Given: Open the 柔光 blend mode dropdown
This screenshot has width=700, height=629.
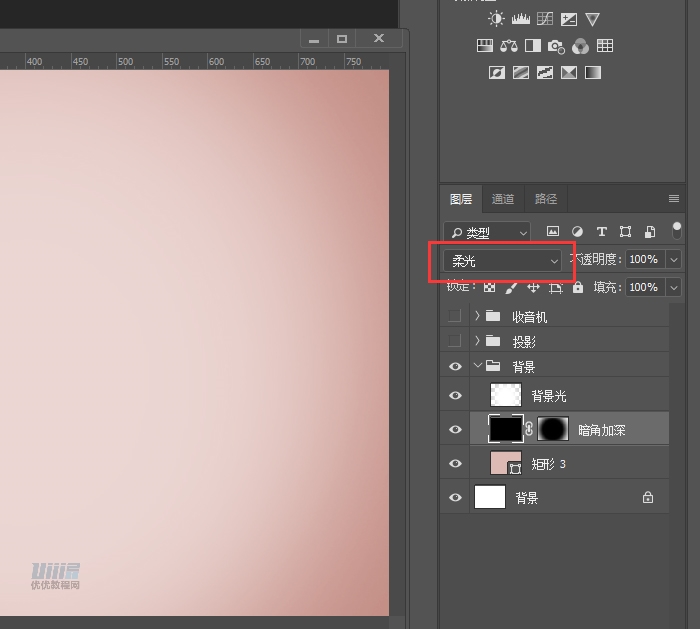Looking at the screenshot, I should [504, 261].
